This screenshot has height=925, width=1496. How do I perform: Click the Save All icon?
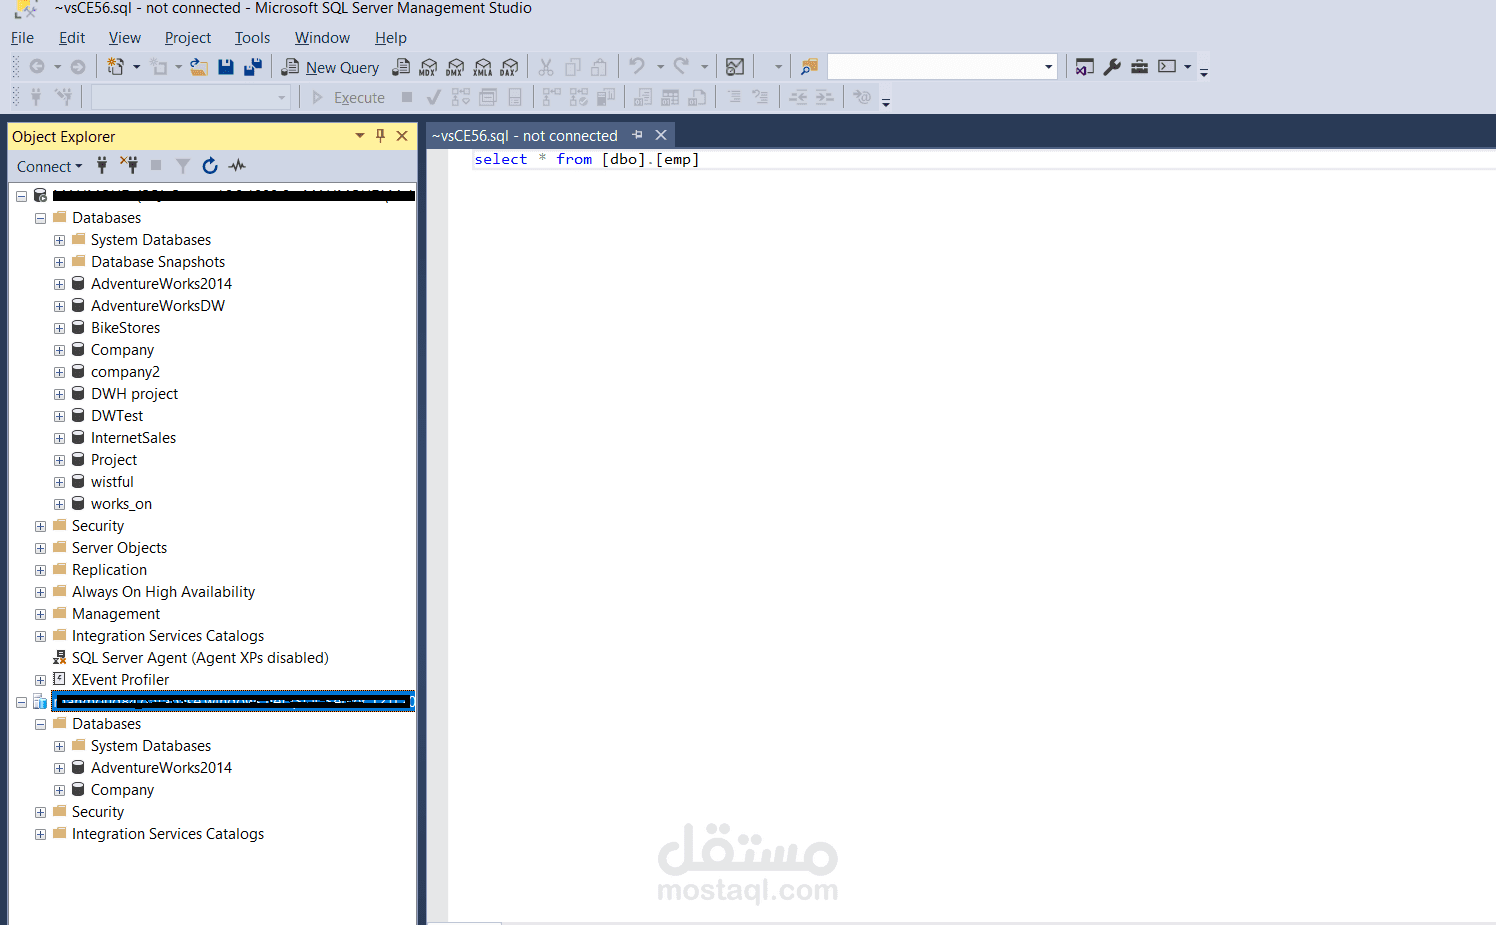pos(253,67)
